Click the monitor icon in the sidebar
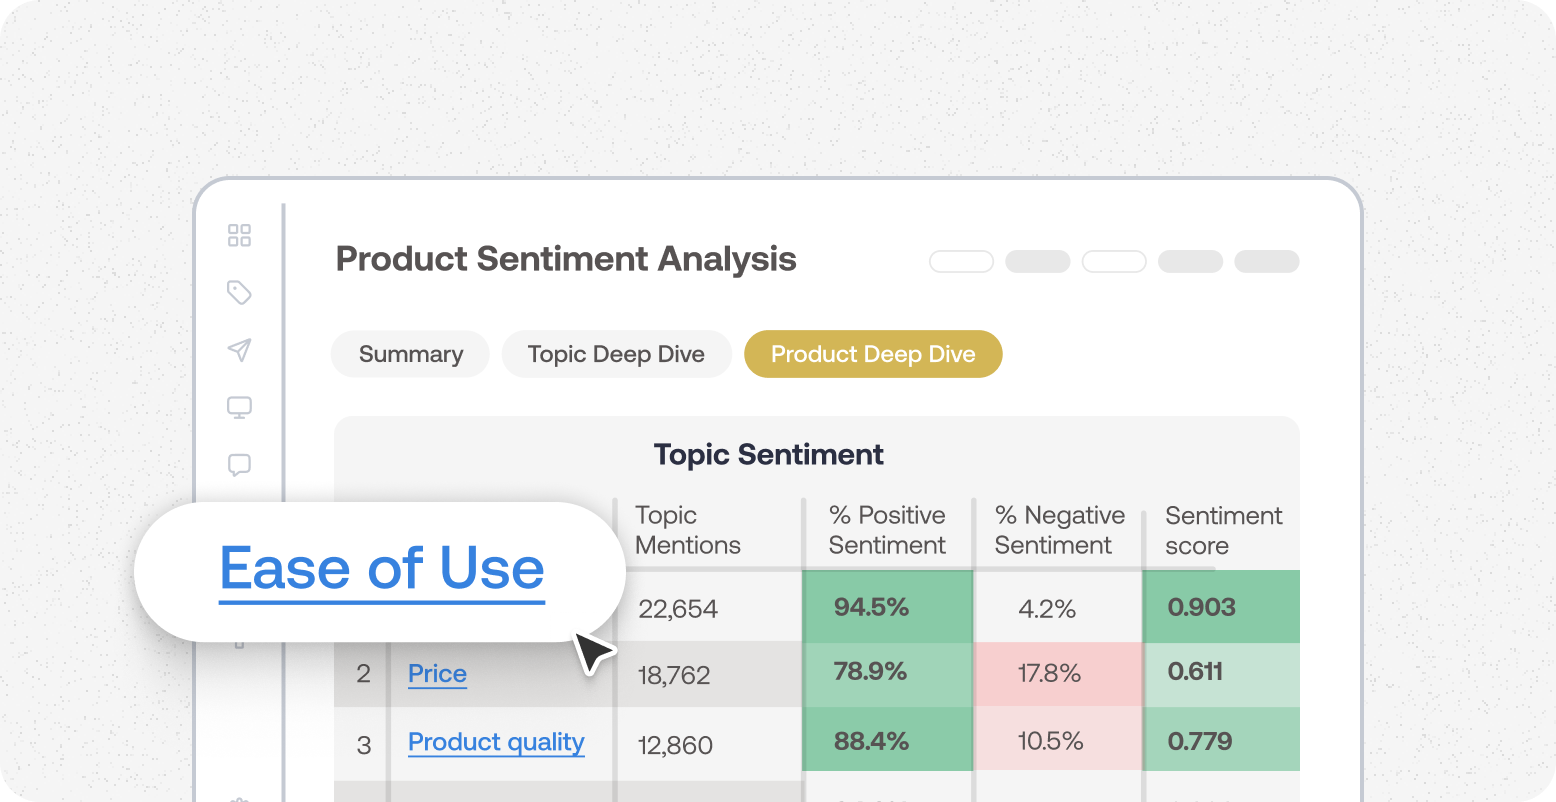The width and height of the screenshot is (1556, 802). [239, 407]
